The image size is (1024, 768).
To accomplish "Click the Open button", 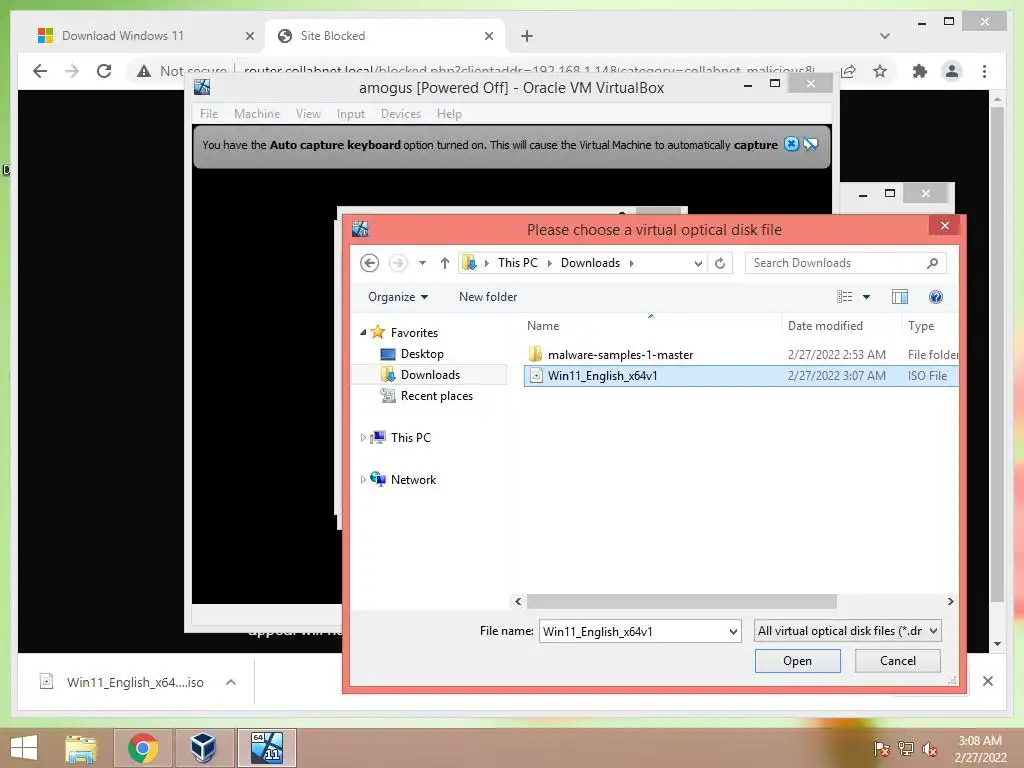I will point(797,661).
